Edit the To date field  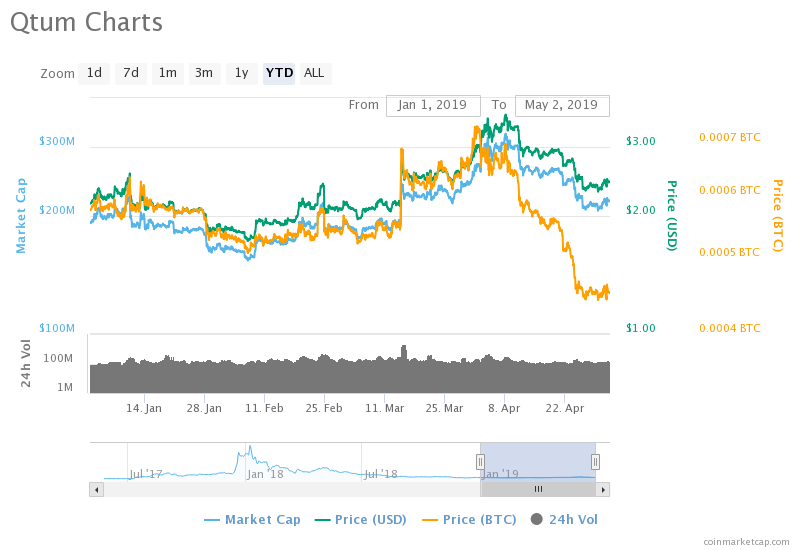coord(562,106)
